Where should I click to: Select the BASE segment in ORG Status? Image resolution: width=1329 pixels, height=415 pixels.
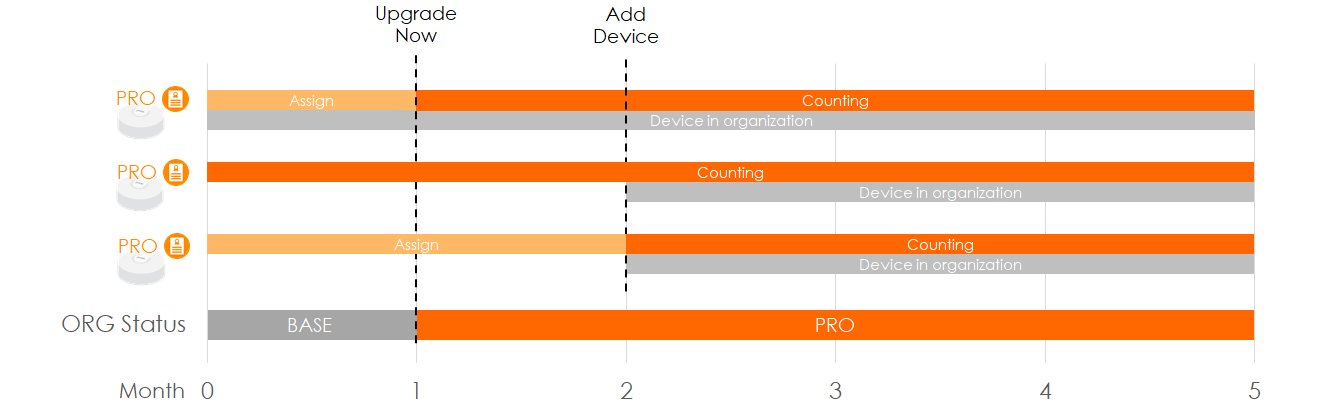coord(310,325)
